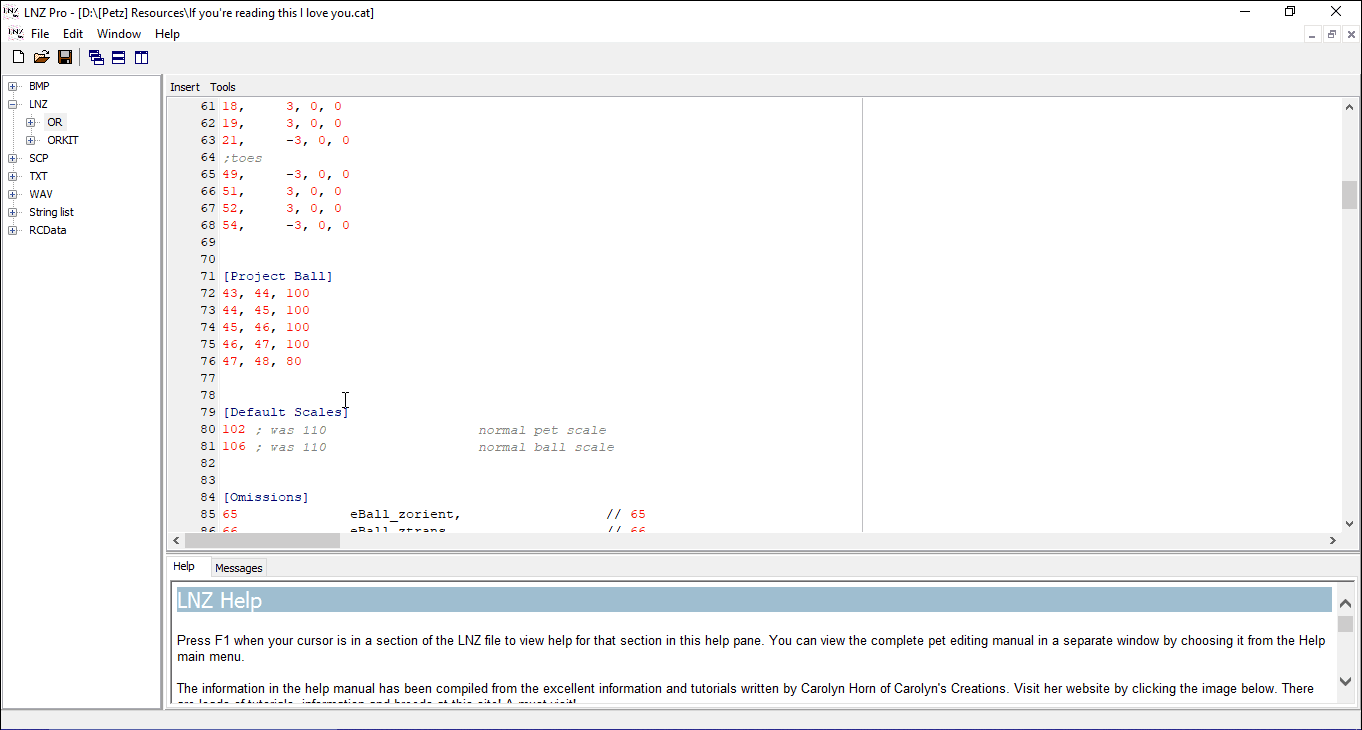Switch to the Help tab

point(184,566)
